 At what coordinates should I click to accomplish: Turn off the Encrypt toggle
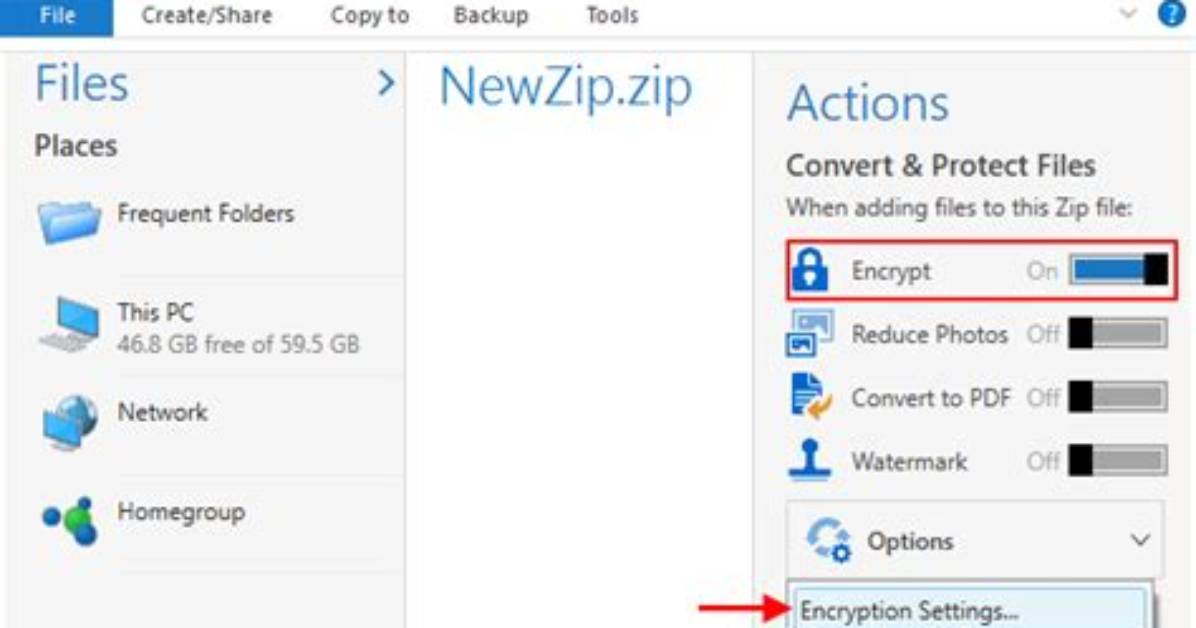pos(1118,270)
